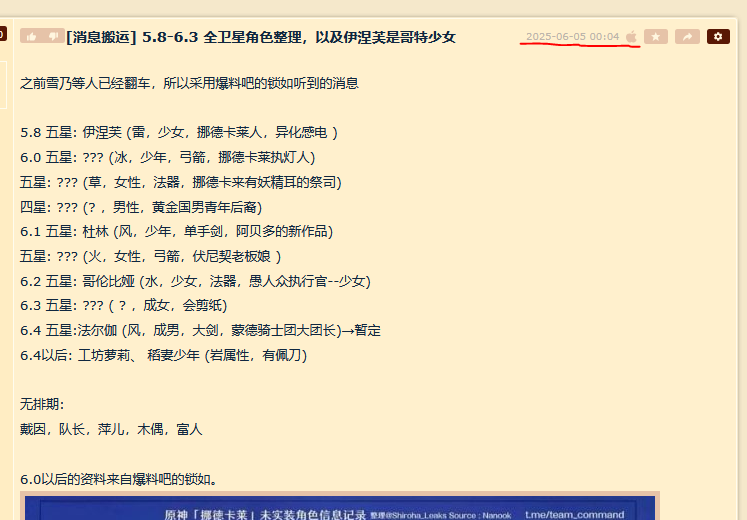
Task: Open the blue 挪德卡莱 character info image
Action: (340, 506)
